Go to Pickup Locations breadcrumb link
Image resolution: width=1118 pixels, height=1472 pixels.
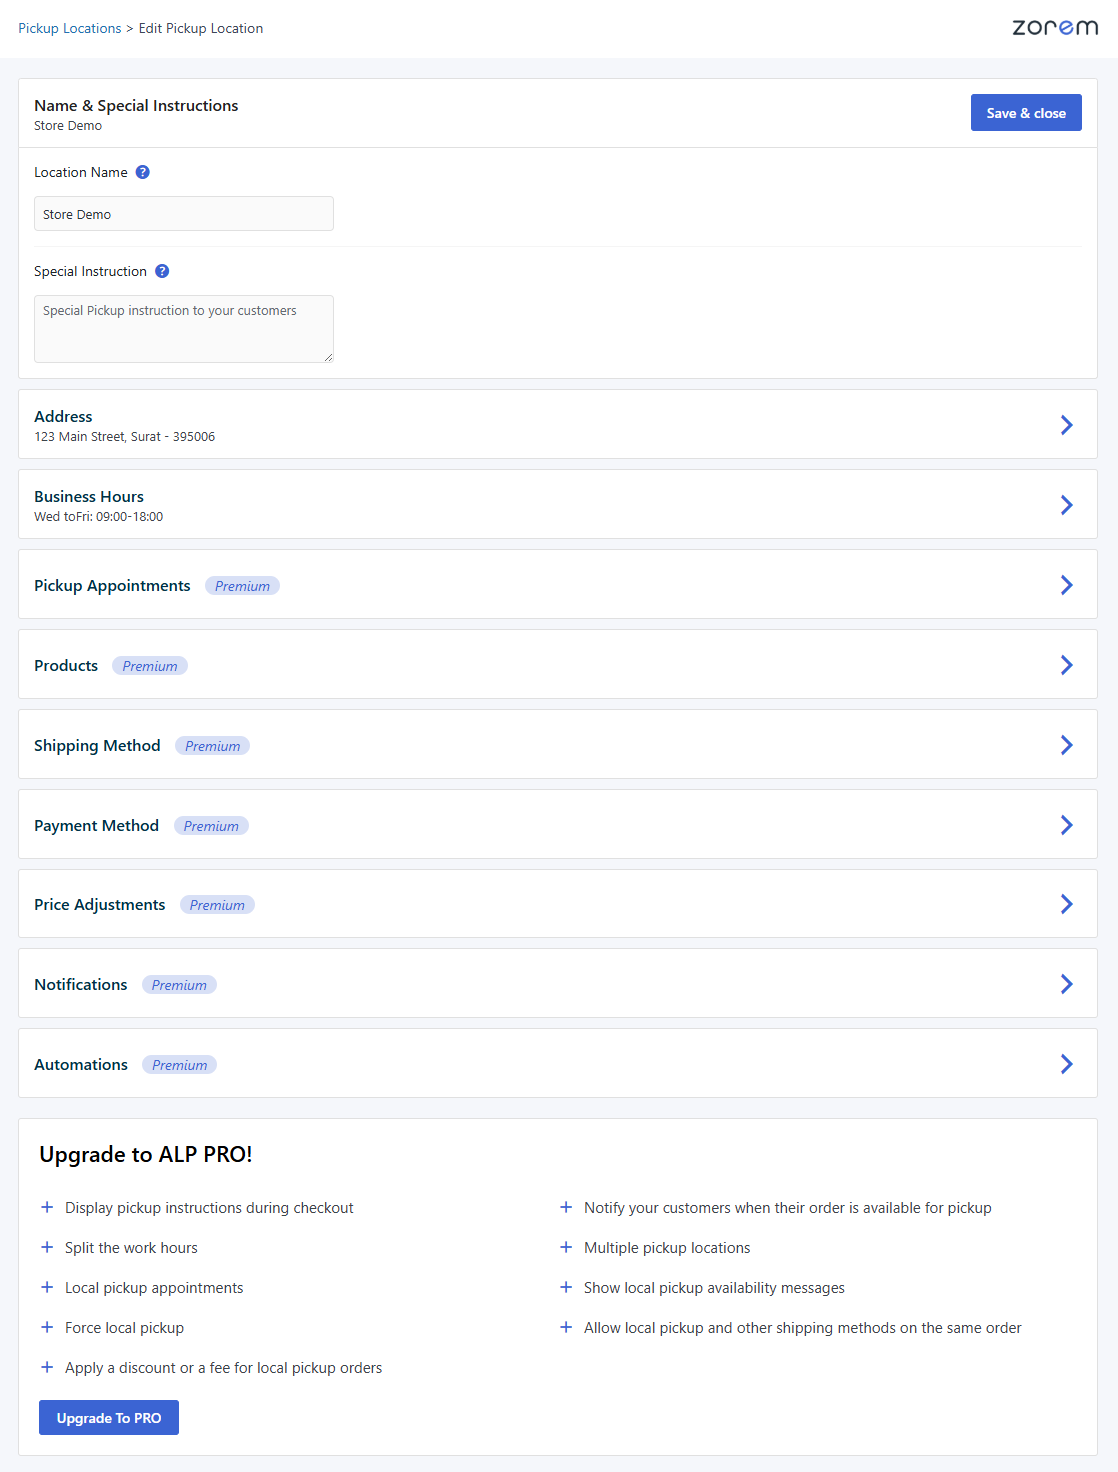(70, 28)
